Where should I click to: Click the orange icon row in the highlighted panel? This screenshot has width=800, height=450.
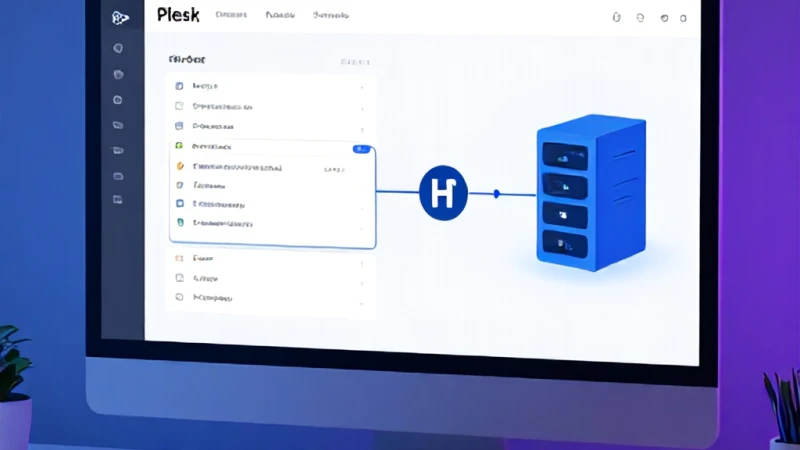pyautogui.click(x=272, y=167)
